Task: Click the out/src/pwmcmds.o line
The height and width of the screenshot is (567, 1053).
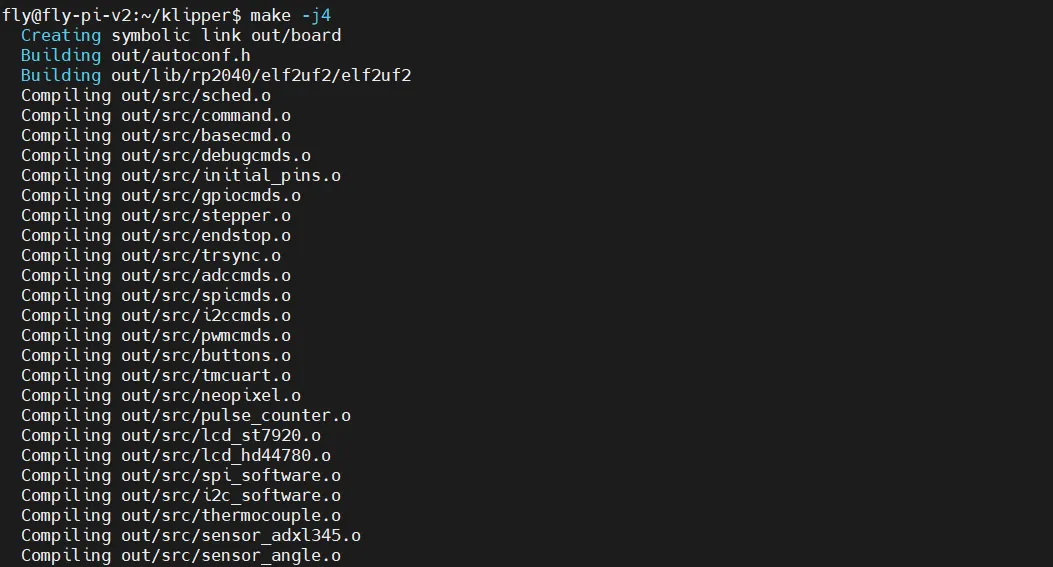Action: (156, 335)
